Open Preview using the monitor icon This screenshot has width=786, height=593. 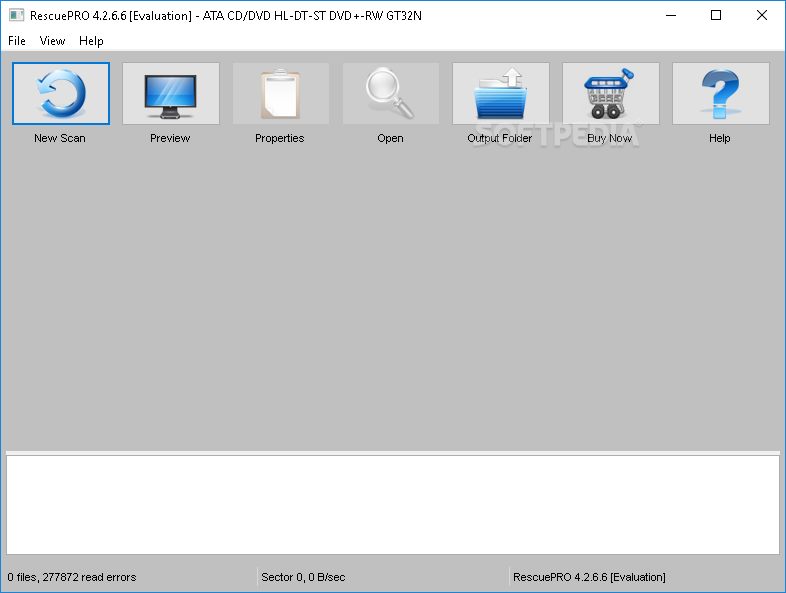[x=170, y=93]
